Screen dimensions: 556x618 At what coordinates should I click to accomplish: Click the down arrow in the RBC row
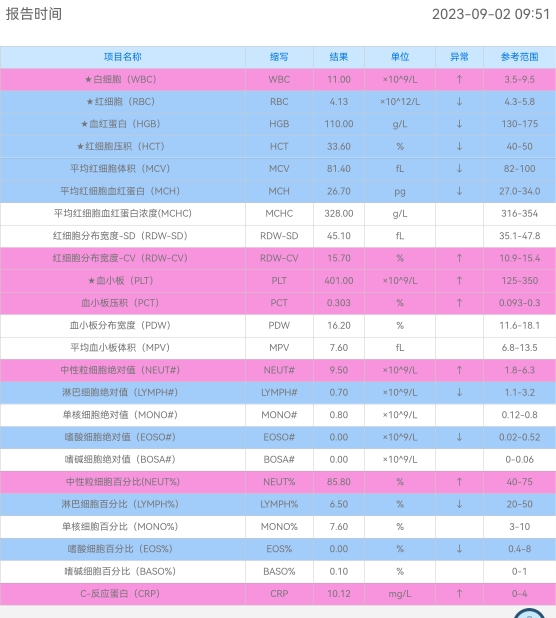click(459, 102)
